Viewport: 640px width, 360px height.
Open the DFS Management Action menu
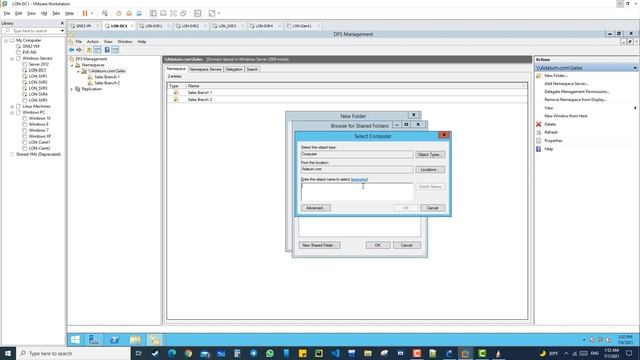click(93, 42)
